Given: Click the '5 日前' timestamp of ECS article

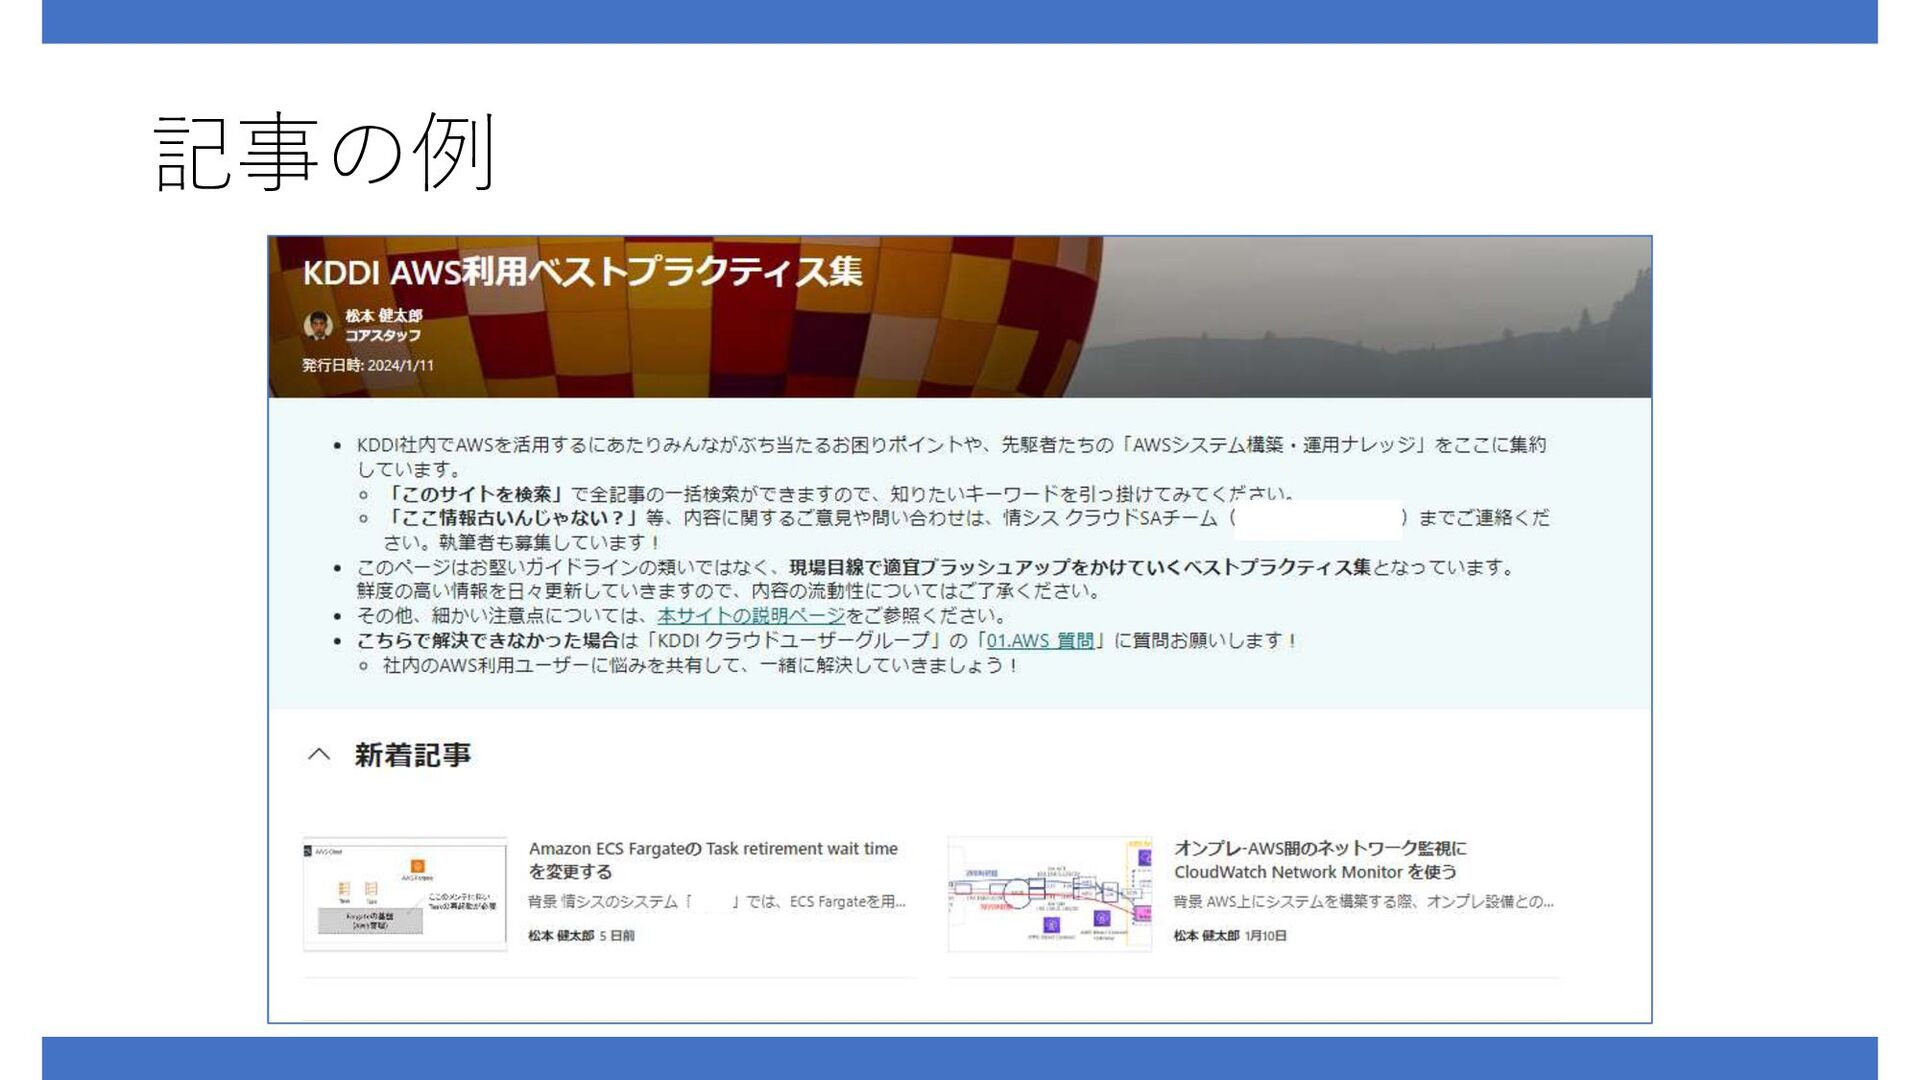Looking at the screenshot, I should point(616,936).
